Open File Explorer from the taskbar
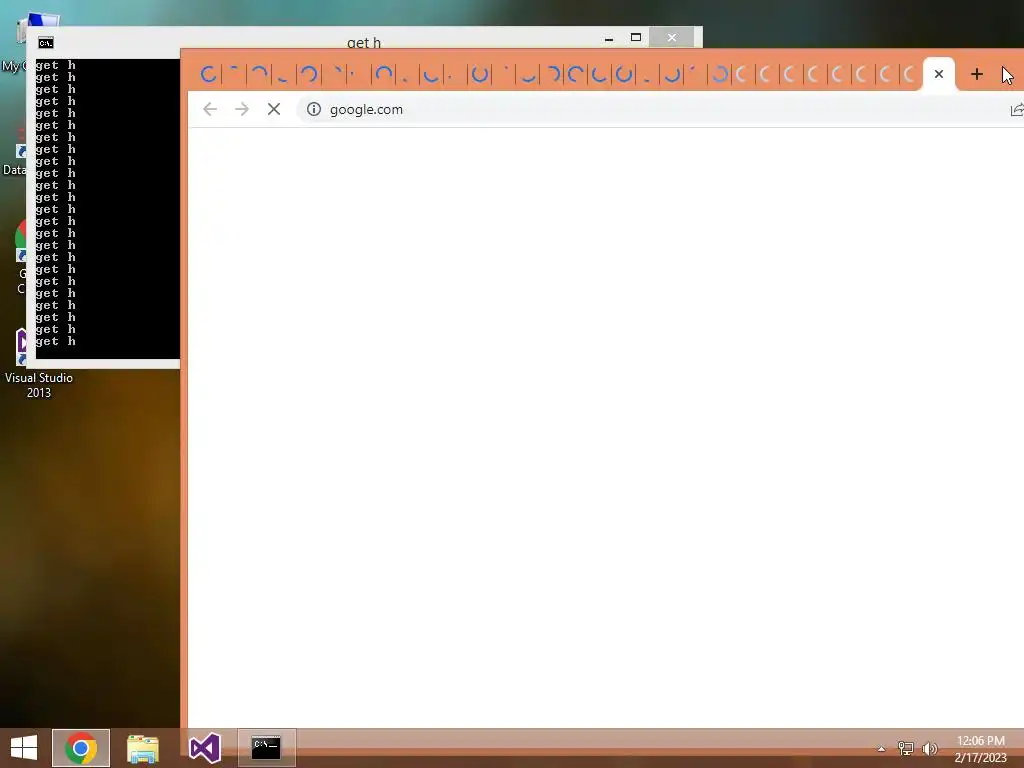 143,748
